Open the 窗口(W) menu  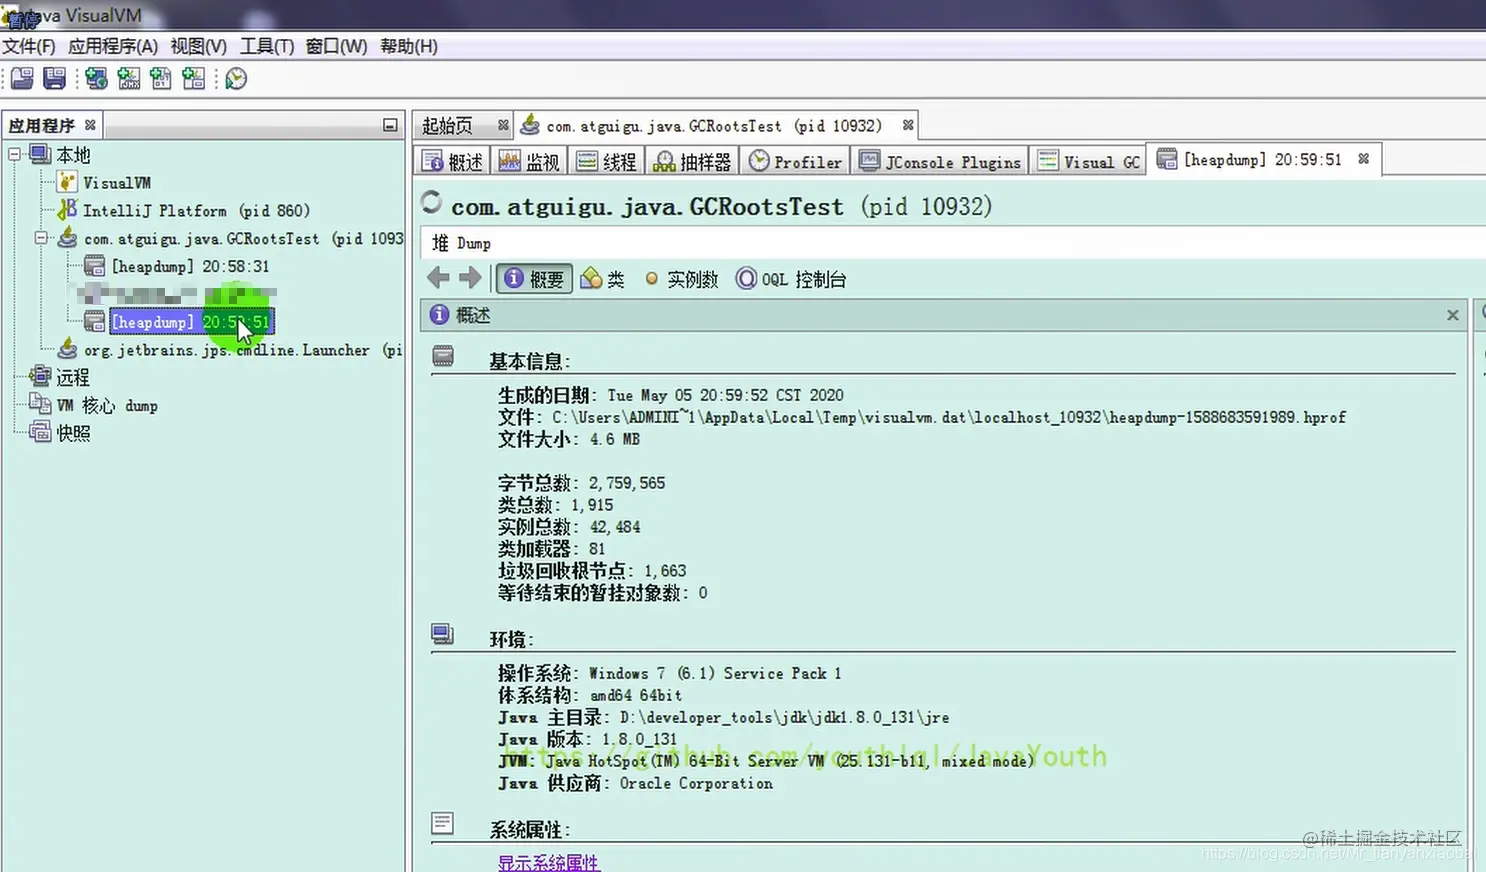[x=336, y=46]
